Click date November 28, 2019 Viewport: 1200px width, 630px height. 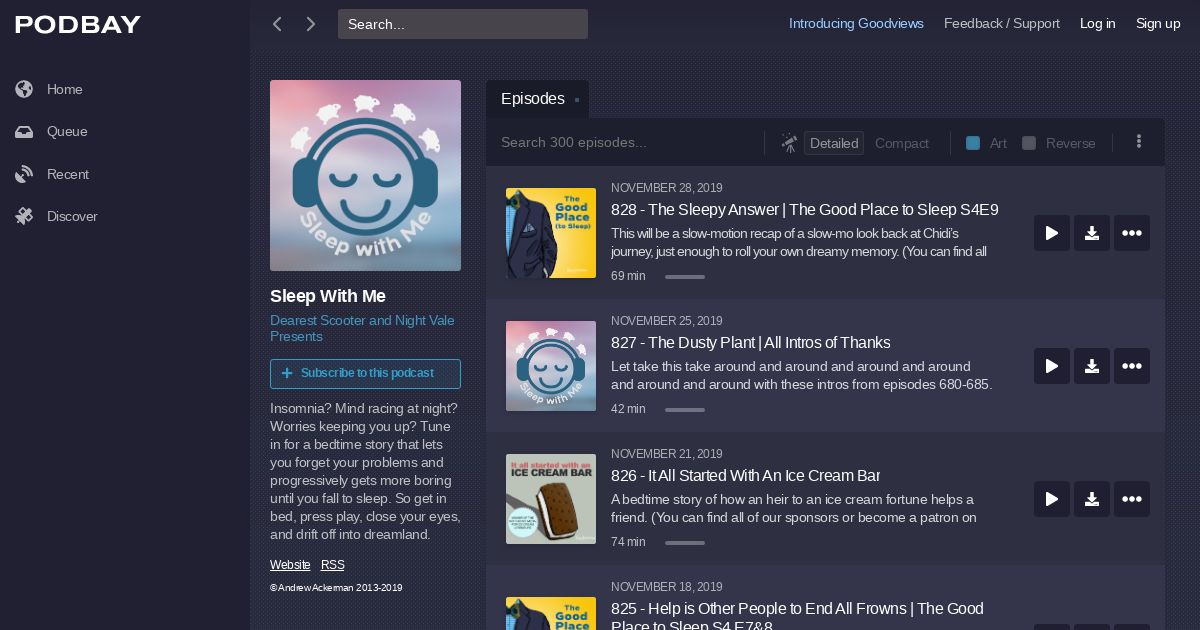667,188
